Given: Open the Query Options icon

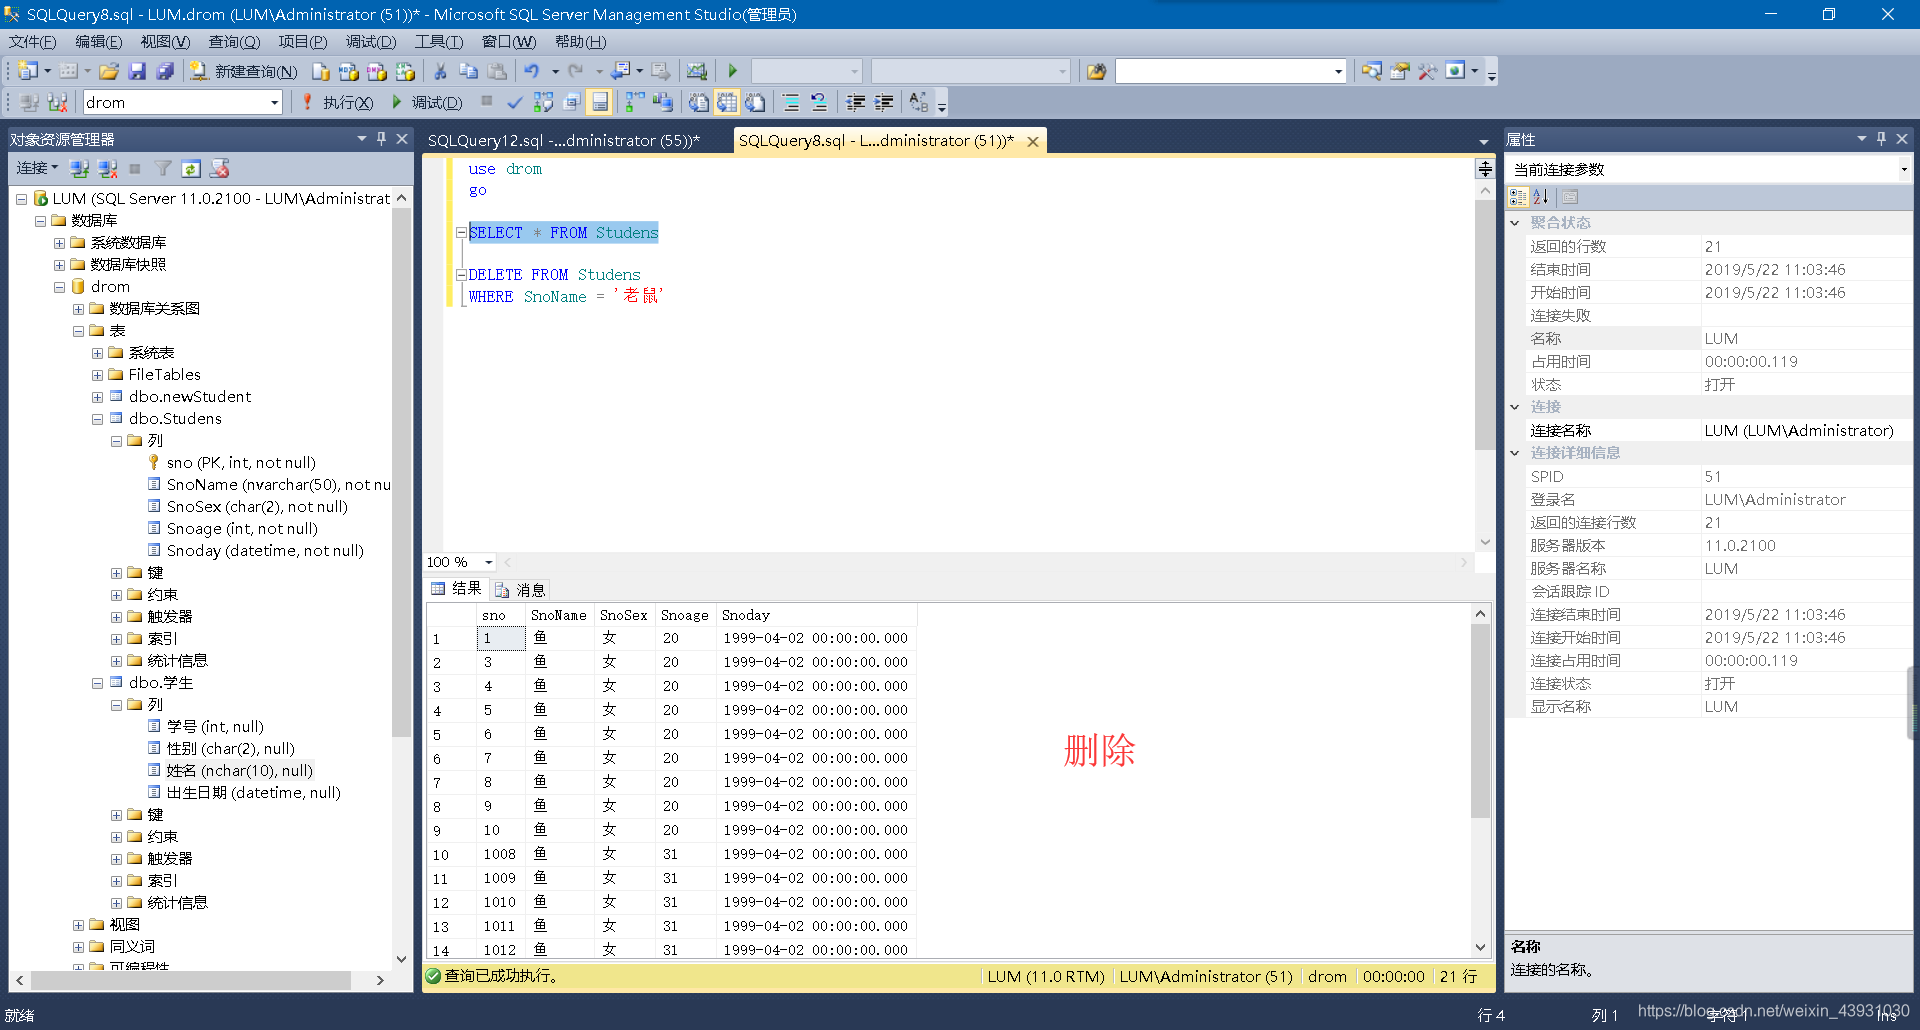Looking at the screenshot, I should tap(571, 102).
